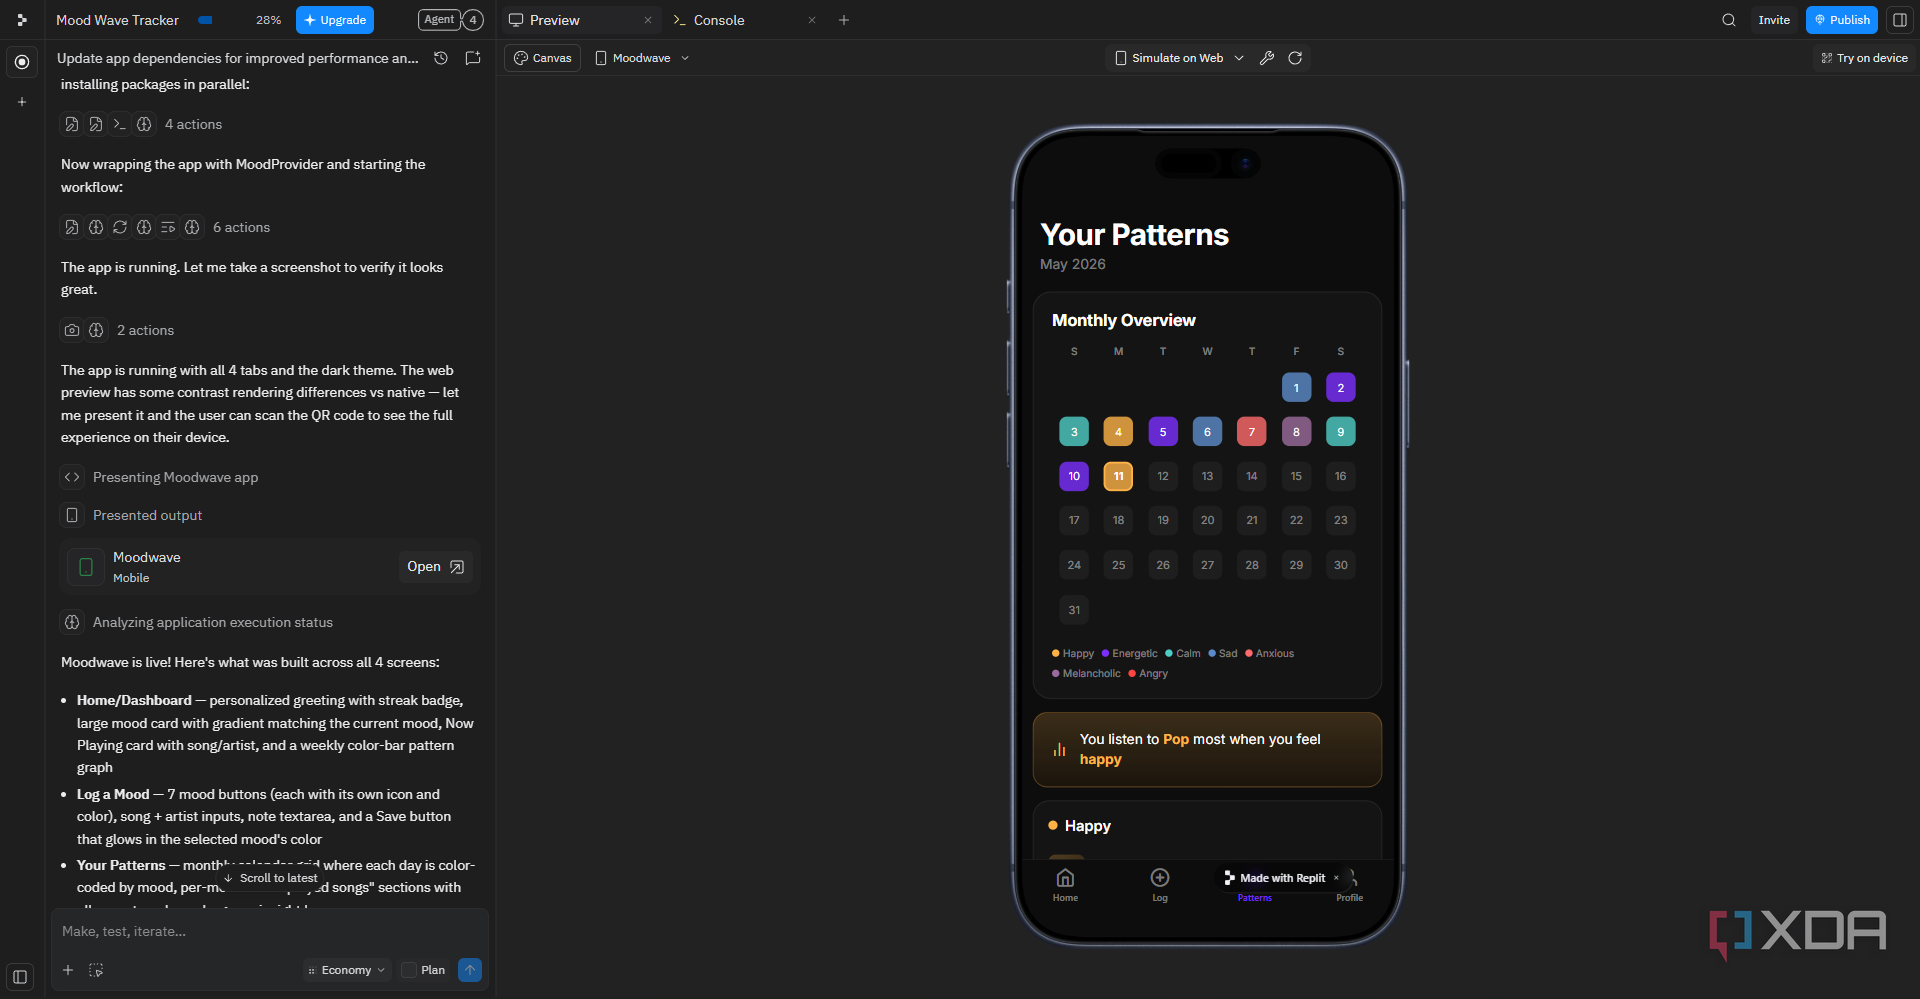Image resolution: width=1920 pixels, height=999 pixels.
Task: Click the Replit logo icon
Action: click(x=22, y=20)
